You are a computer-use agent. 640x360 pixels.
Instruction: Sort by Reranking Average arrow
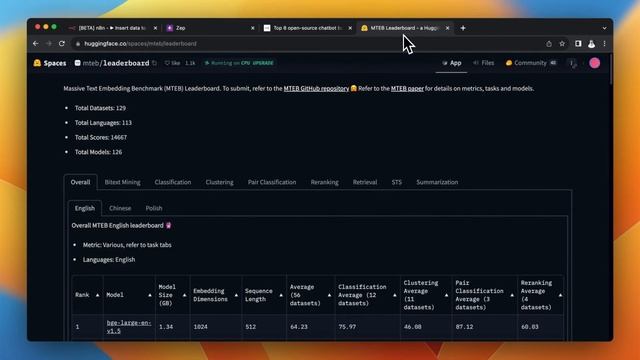point(560,295)
